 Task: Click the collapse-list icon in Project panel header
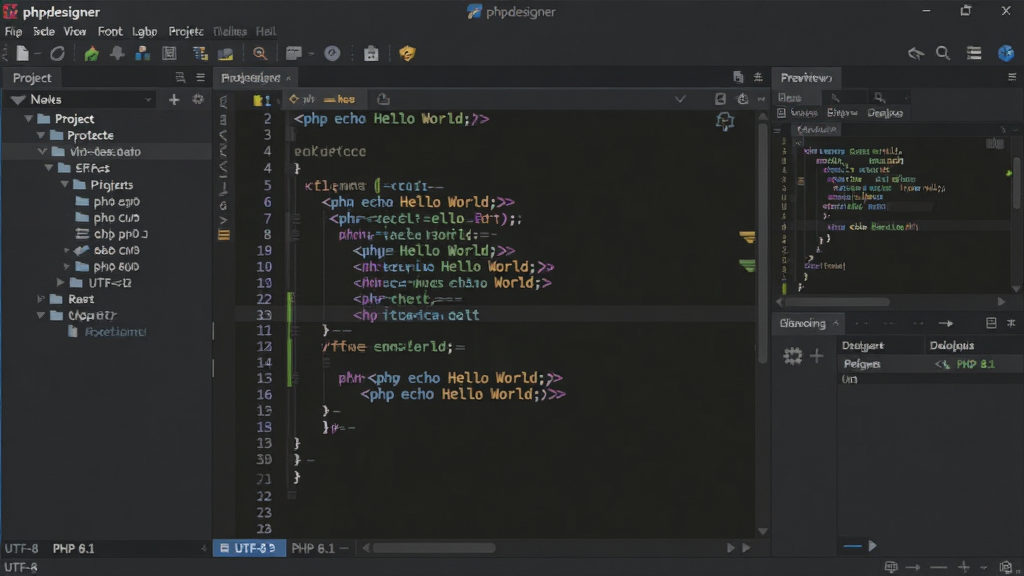click(180, 78)
